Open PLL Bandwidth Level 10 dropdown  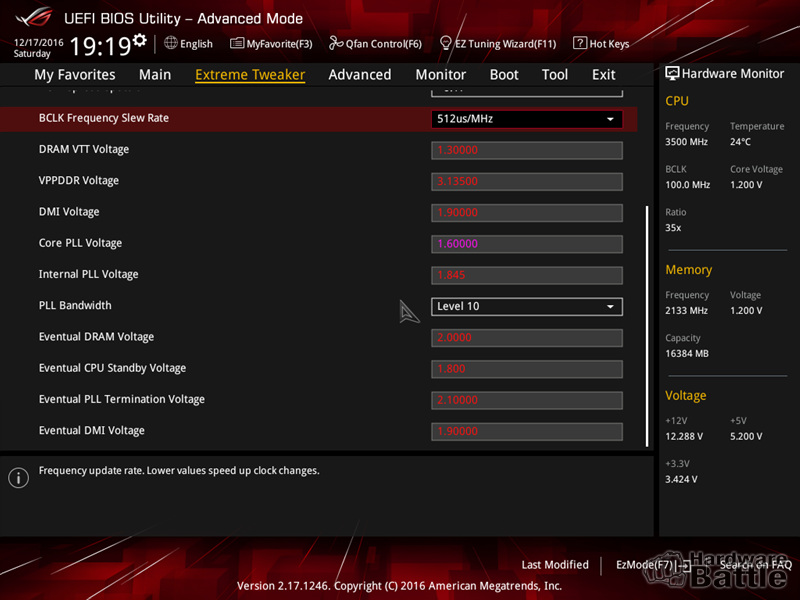point(527,307)
